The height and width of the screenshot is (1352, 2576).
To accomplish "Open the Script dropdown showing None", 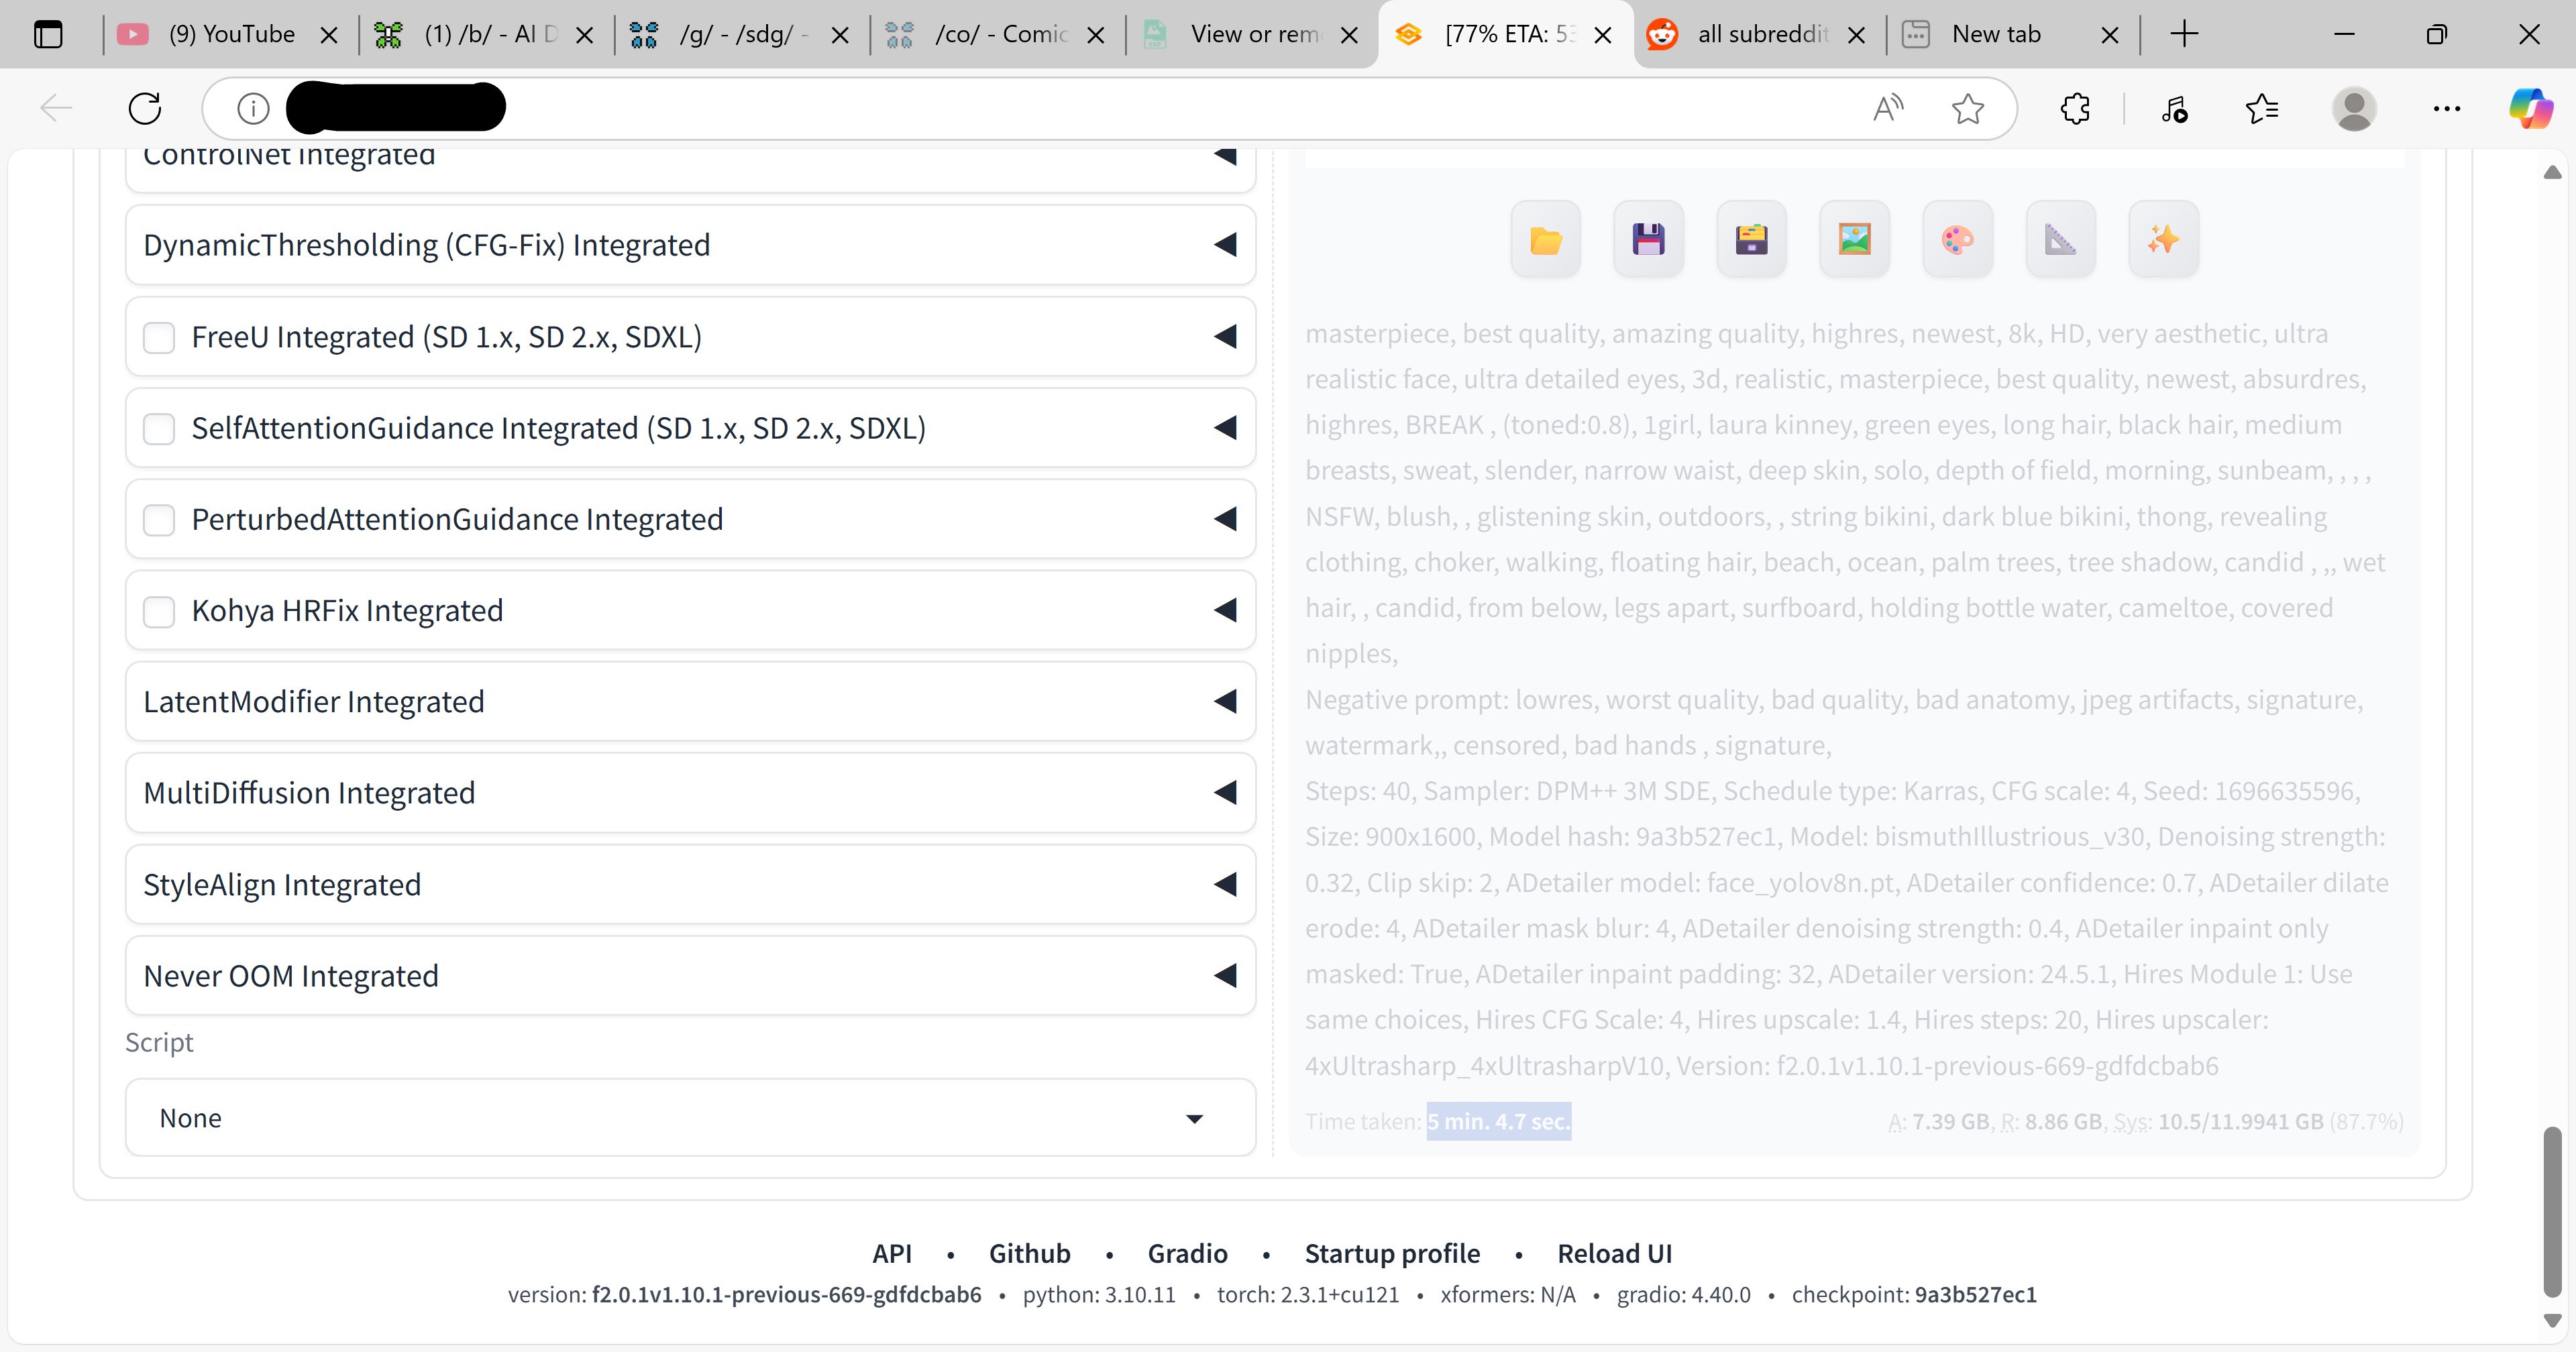I will pos(690,1118).
